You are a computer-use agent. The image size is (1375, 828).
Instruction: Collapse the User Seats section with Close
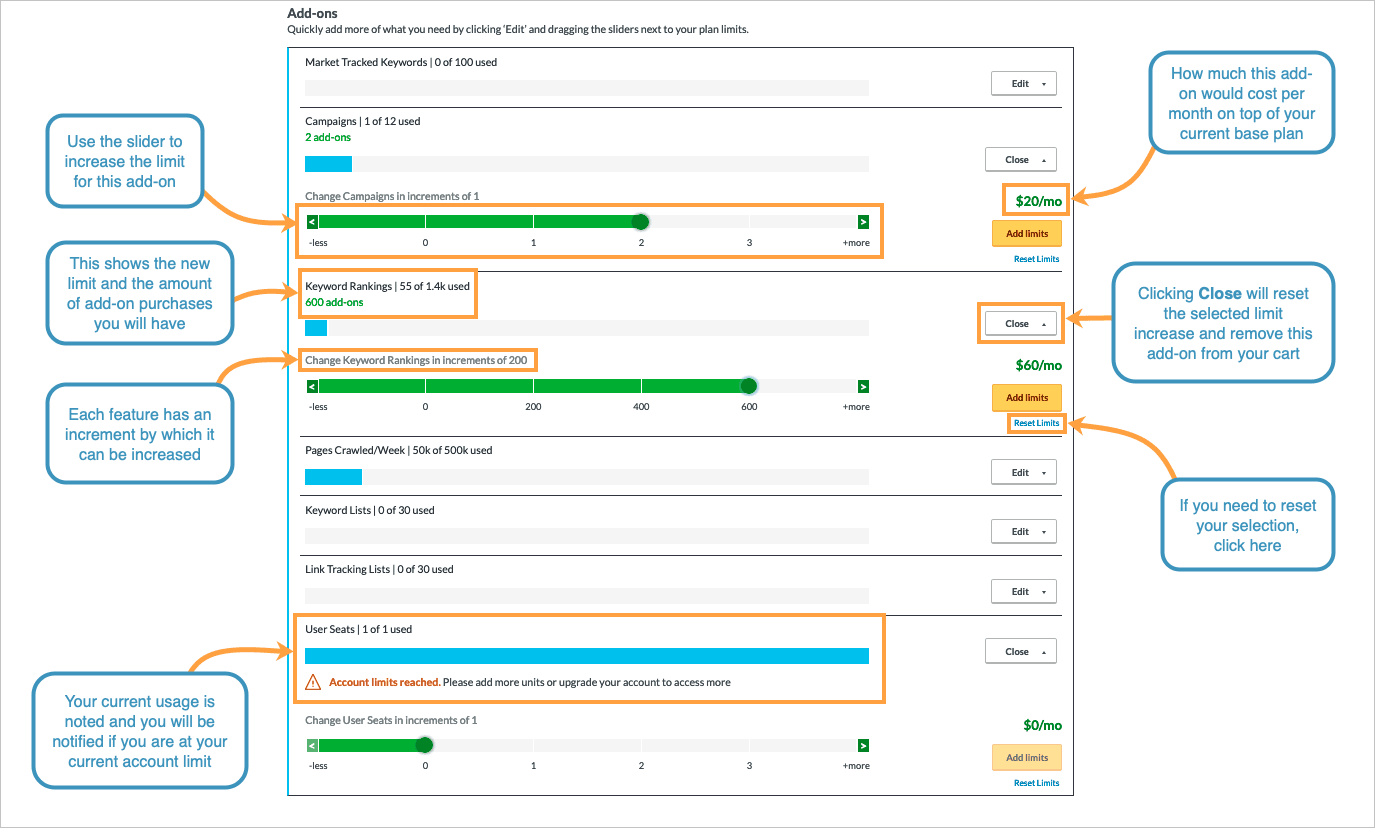1020,650
